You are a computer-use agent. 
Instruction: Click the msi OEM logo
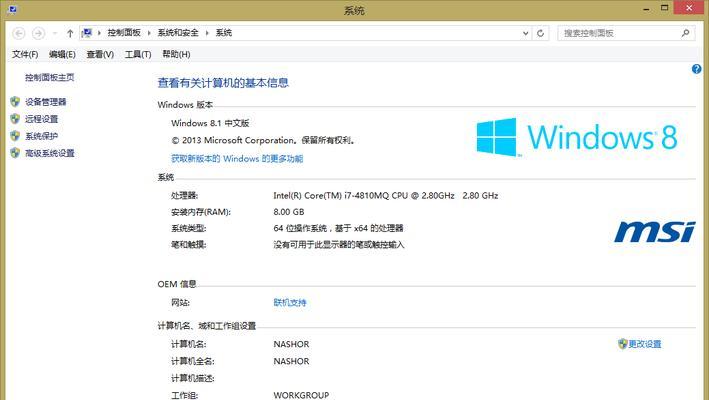tap(654, 231)
